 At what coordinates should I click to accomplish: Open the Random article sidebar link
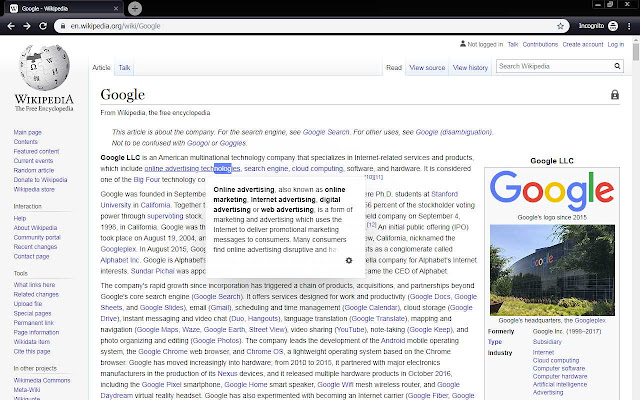33,170
